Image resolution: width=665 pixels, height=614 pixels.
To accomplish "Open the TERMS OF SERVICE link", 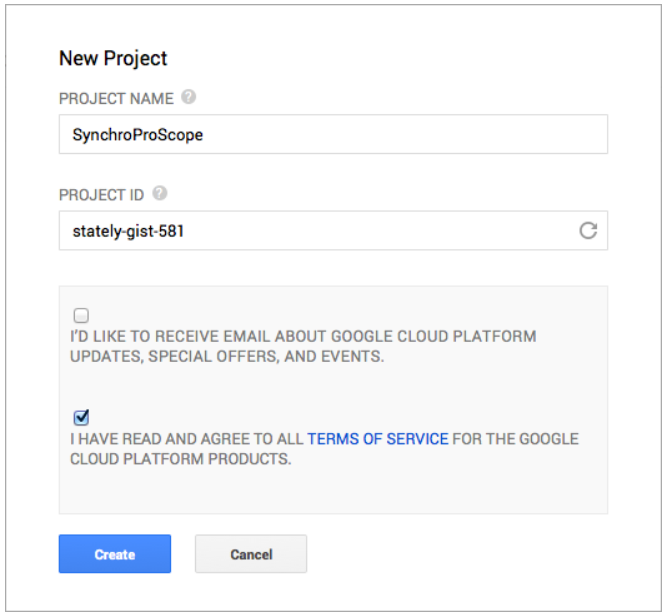I will click(377, 439).
